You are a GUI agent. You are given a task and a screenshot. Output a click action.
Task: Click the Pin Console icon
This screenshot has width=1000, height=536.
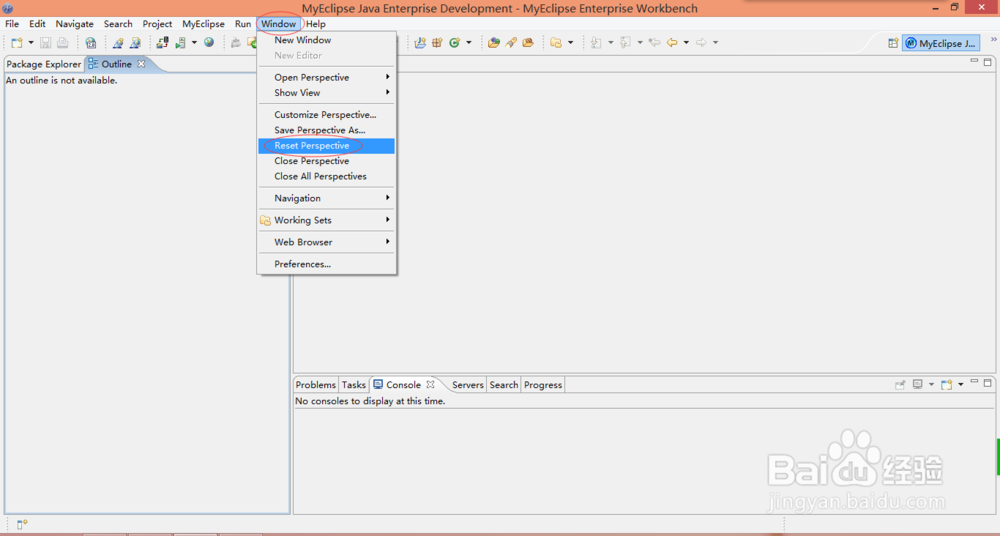point(901,385)
